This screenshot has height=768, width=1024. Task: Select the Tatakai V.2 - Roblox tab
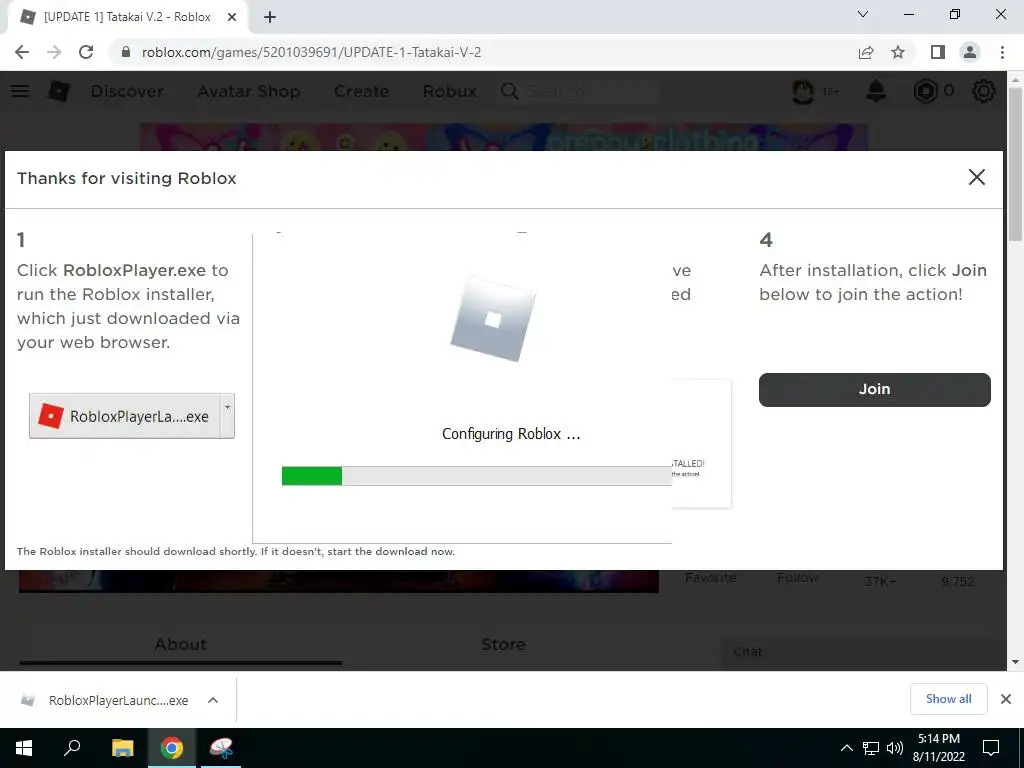click(127, 17)
